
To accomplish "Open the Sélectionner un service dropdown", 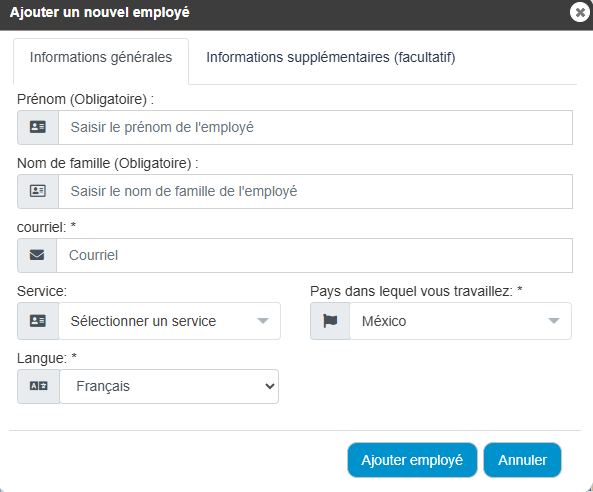I will pos(170,321).
